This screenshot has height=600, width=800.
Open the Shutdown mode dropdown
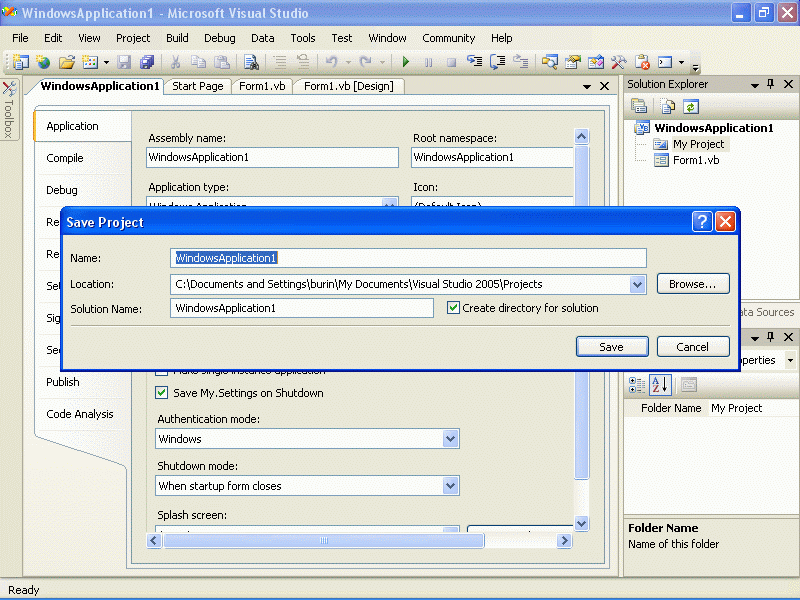[450, 486]
